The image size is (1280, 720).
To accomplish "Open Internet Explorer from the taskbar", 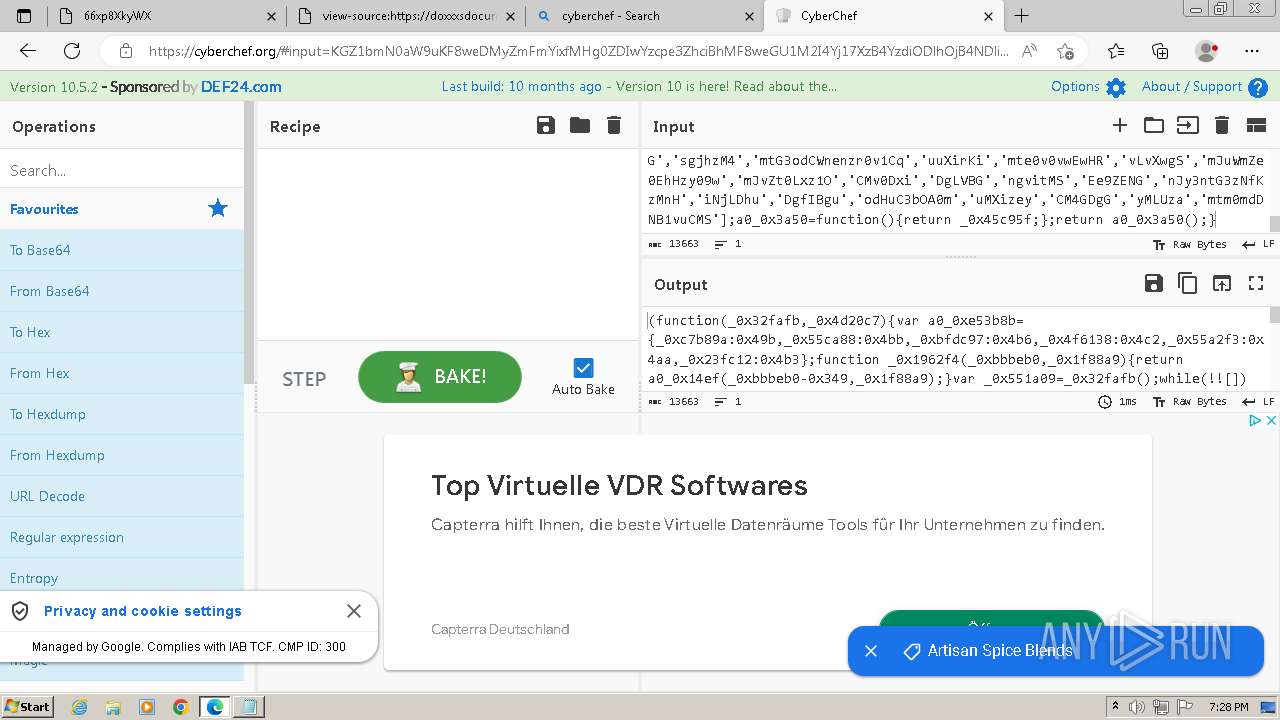I will pos(79,707).
